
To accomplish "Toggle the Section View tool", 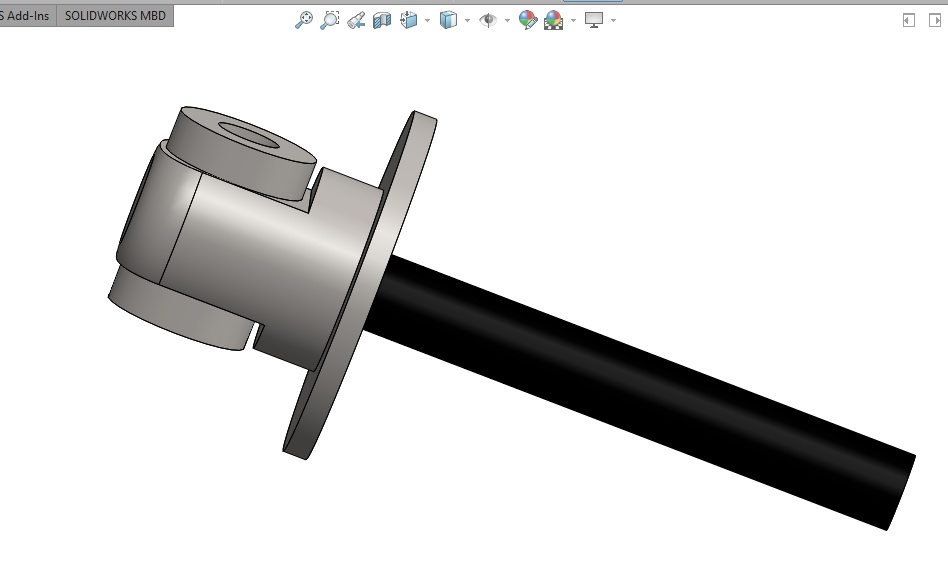I will click(382, 20).
